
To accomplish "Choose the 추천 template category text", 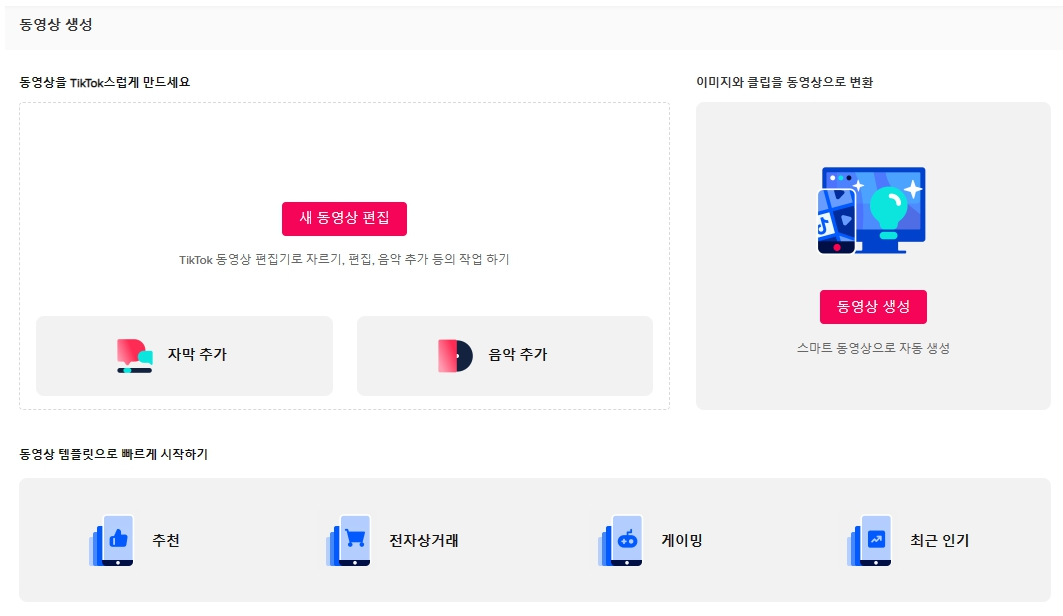I will tap(166, 540).
